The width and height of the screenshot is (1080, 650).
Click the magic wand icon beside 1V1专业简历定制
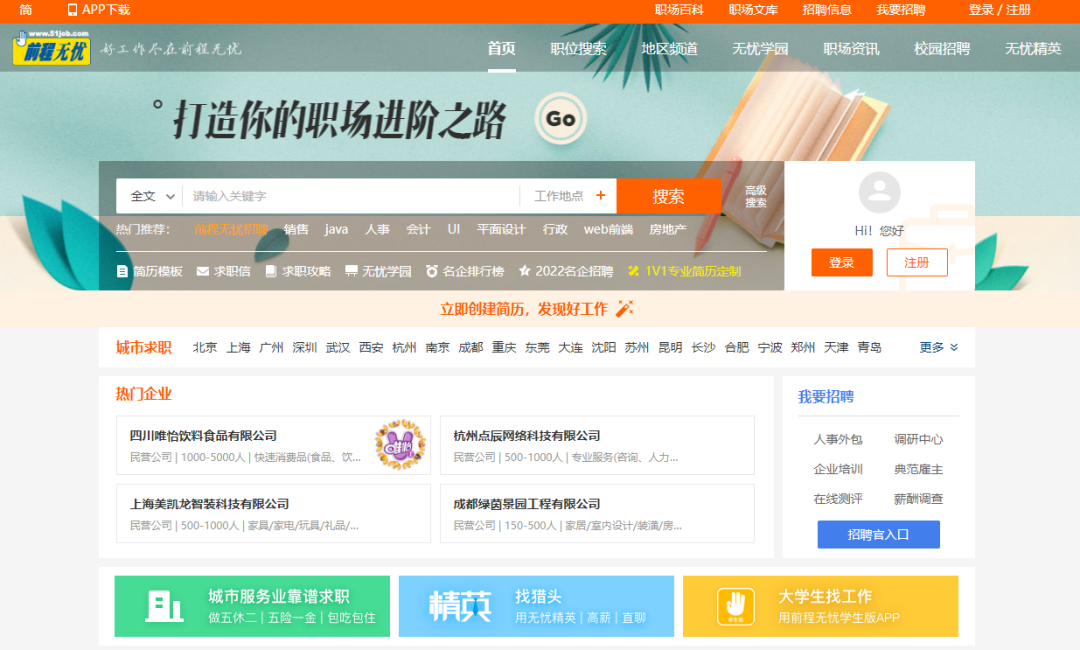(634, 271)
